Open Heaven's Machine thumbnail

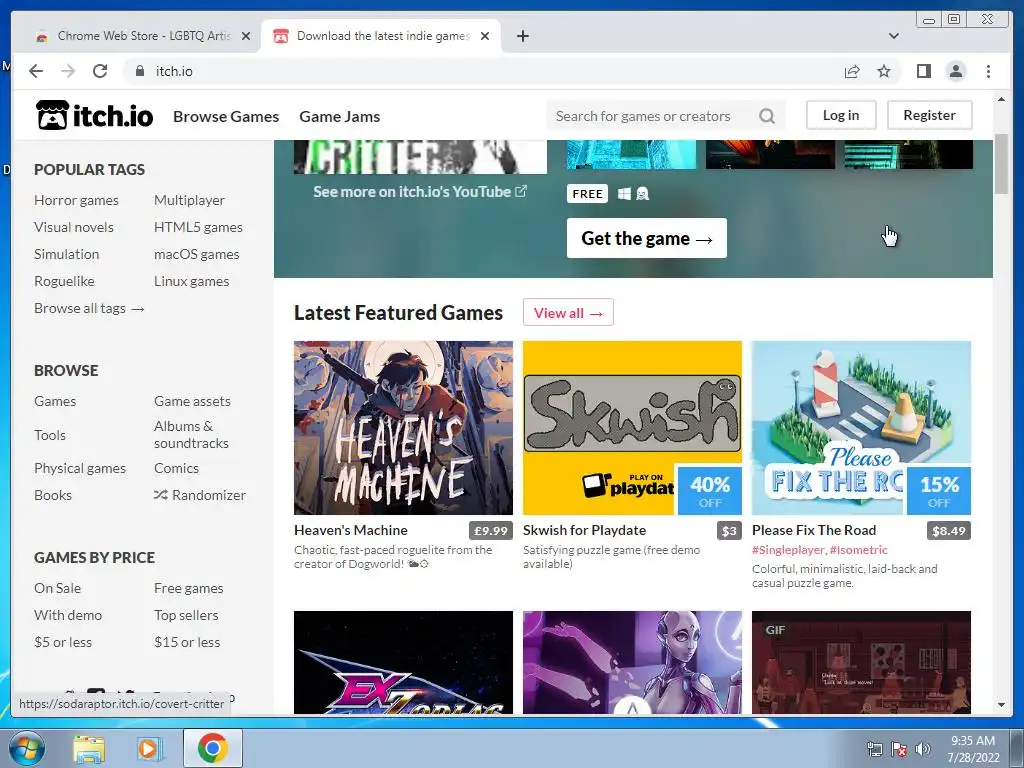click(404, 428)
